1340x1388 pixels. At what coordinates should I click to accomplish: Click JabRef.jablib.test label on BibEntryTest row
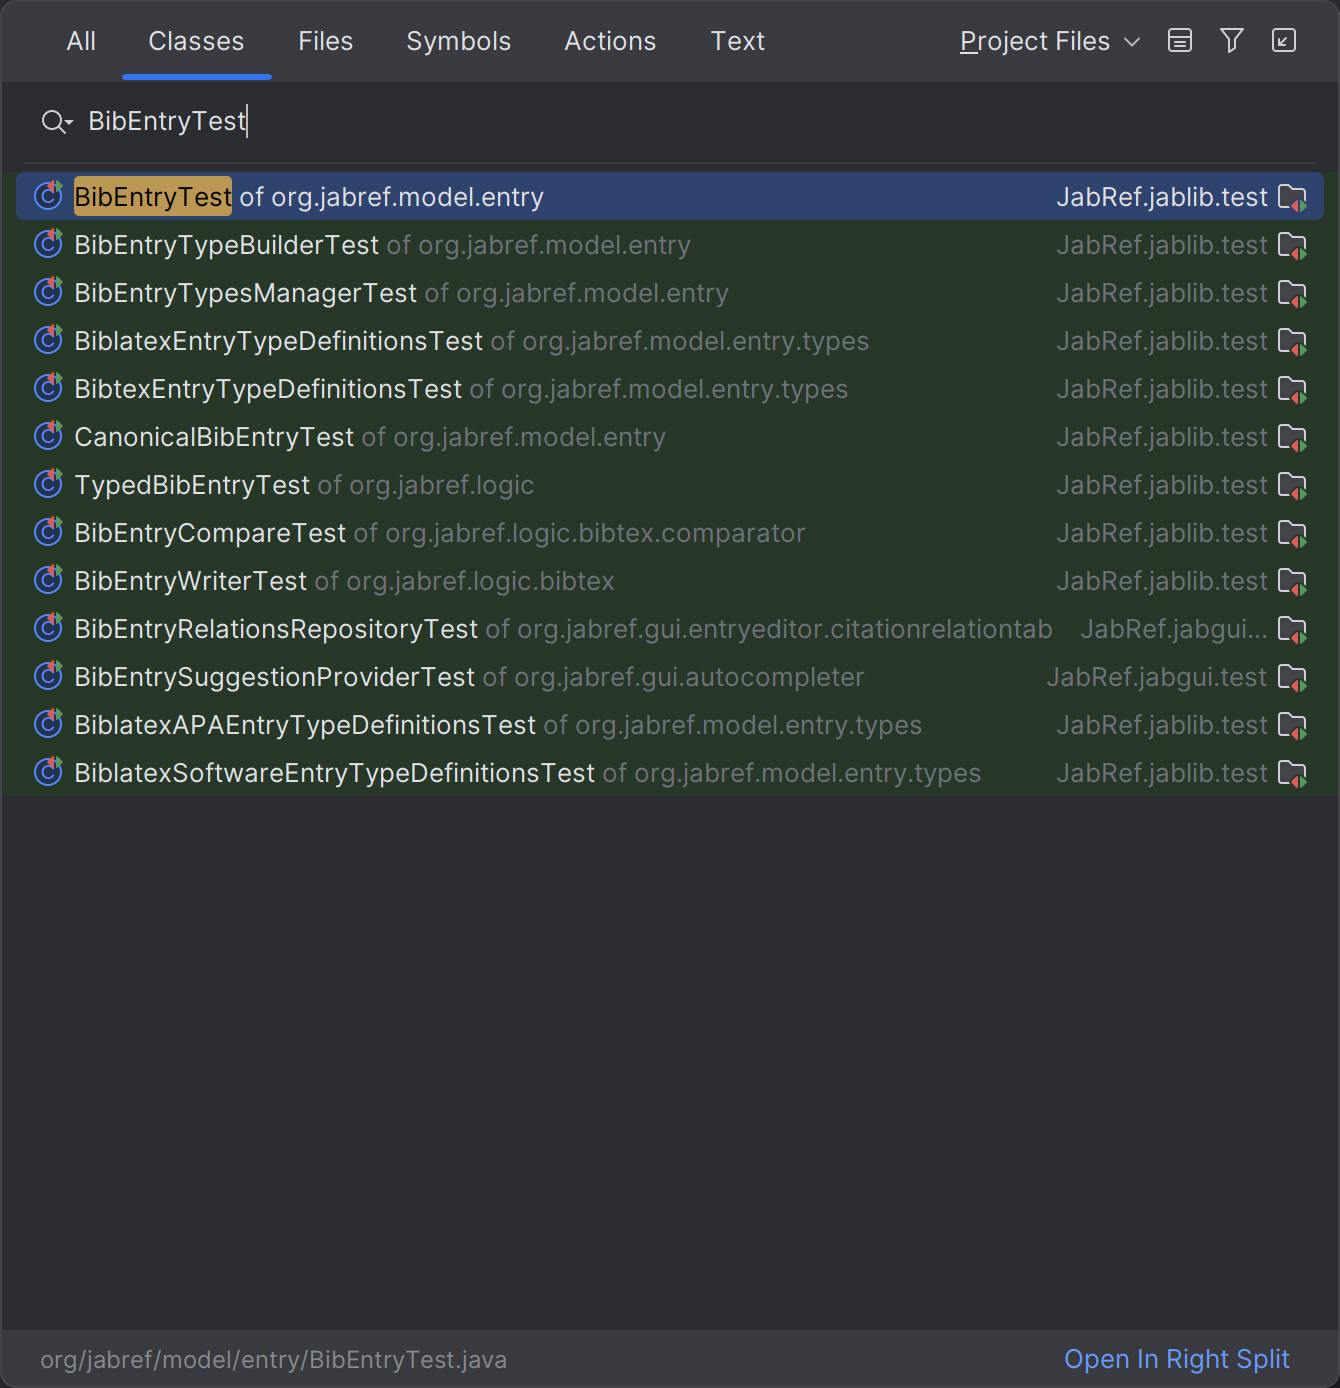[x=1162, y=197]
